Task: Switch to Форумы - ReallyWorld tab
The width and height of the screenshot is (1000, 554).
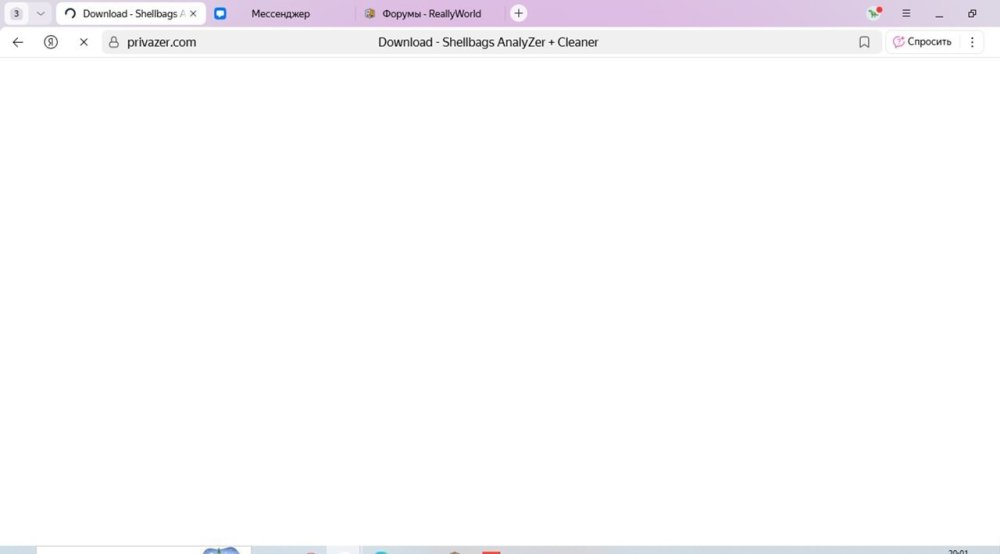Action: tap(431, 13)
